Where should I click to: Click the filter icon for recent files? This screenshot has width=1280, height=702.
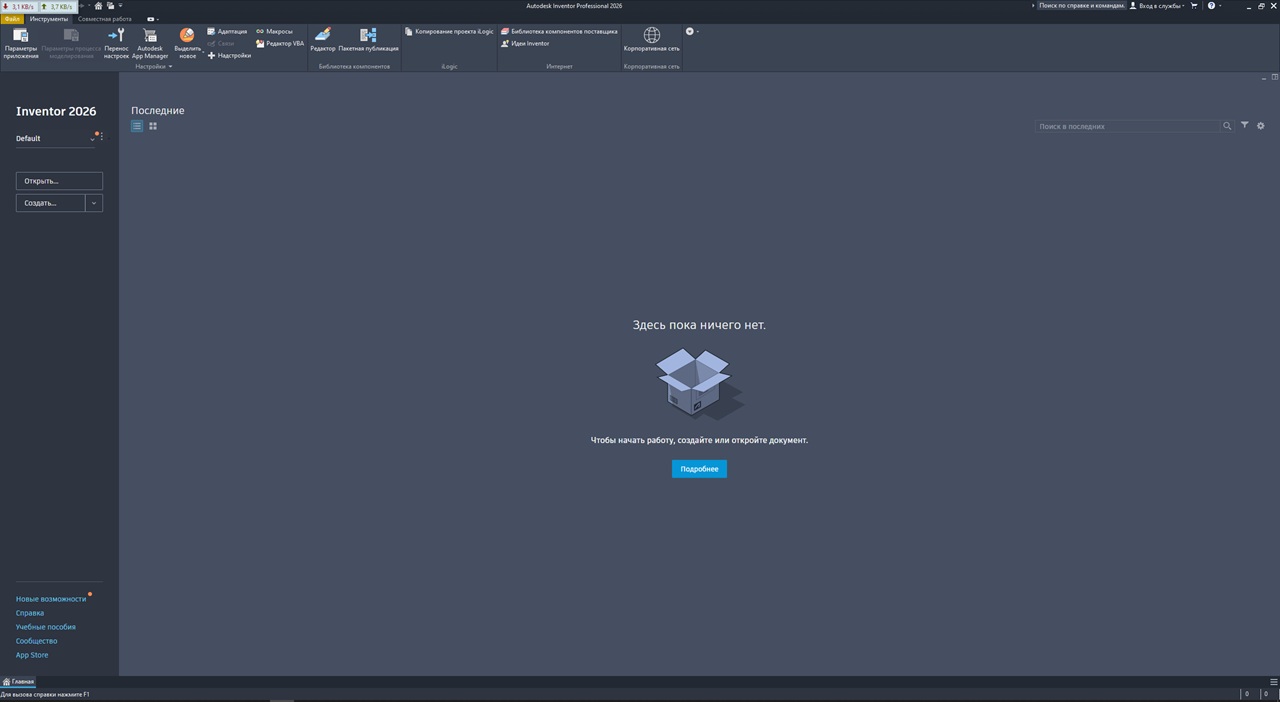pos(1245,126)
